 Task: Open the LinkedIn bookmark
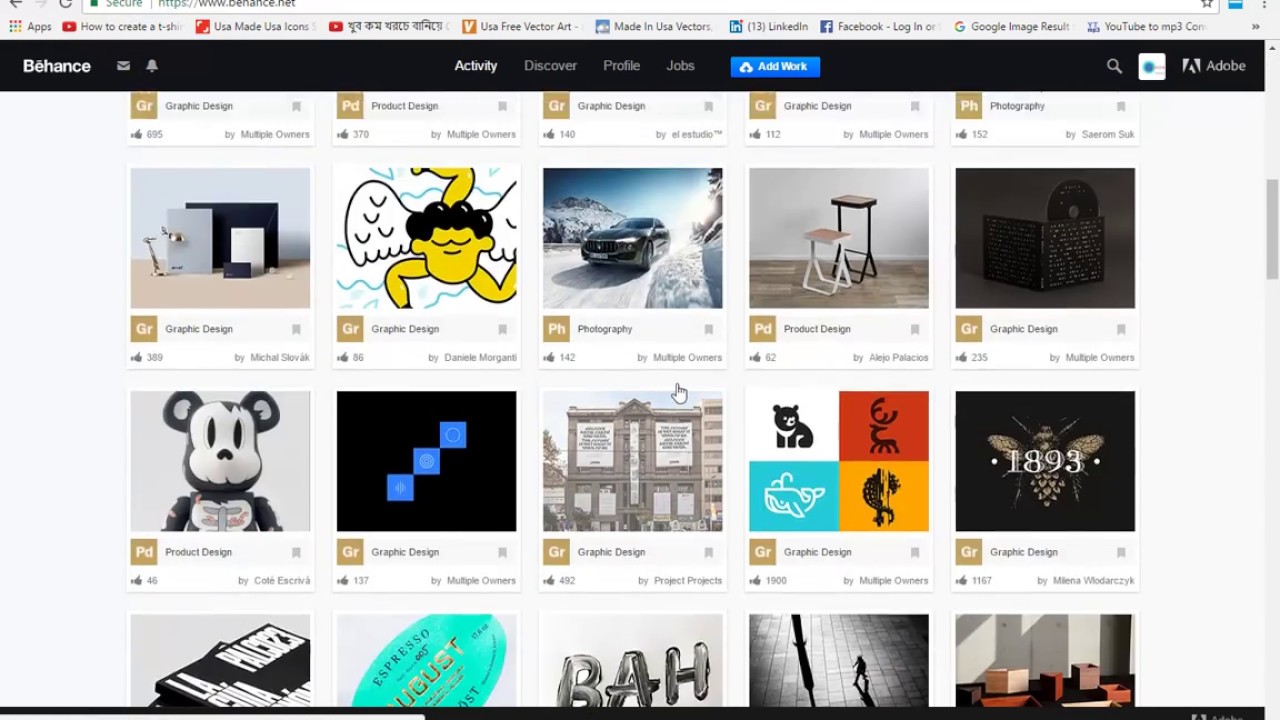pos(768,27)
